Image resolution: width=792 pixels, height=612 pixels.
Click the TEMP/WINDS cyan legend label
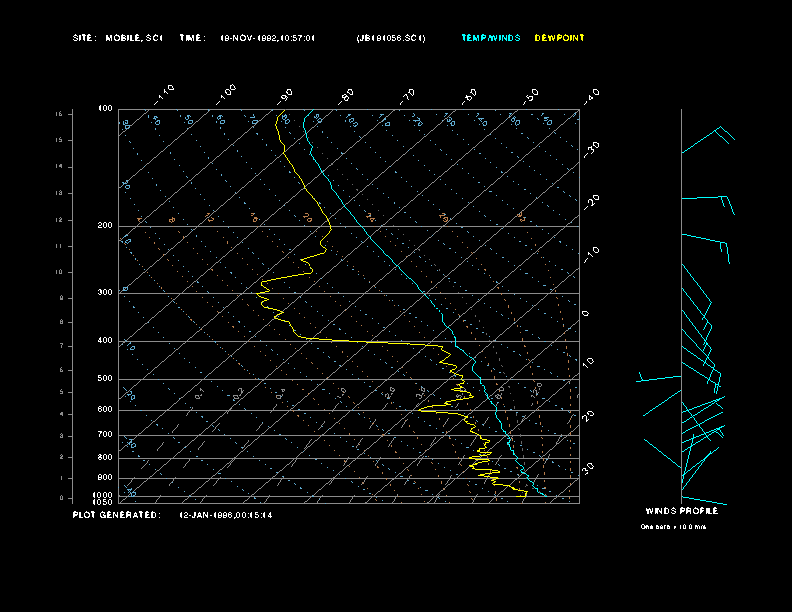click(490, 38)
